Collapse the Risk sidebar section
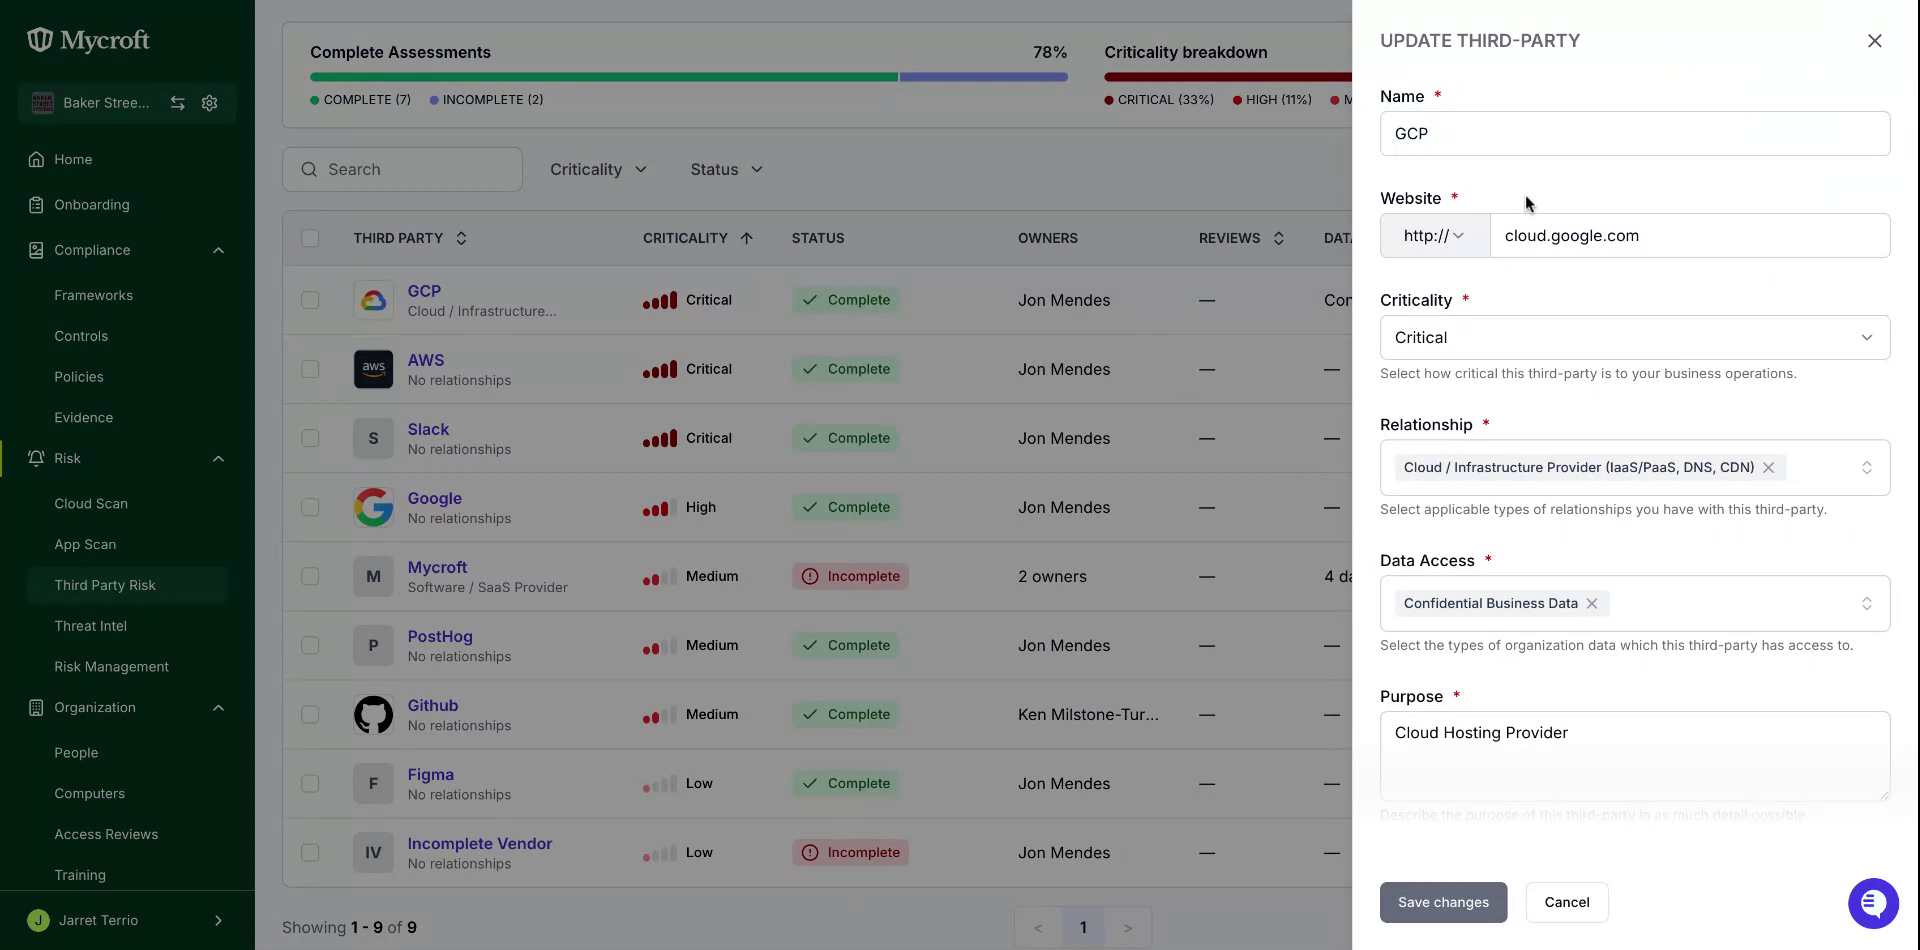1920x950 pixels. [x=218, y=458]
